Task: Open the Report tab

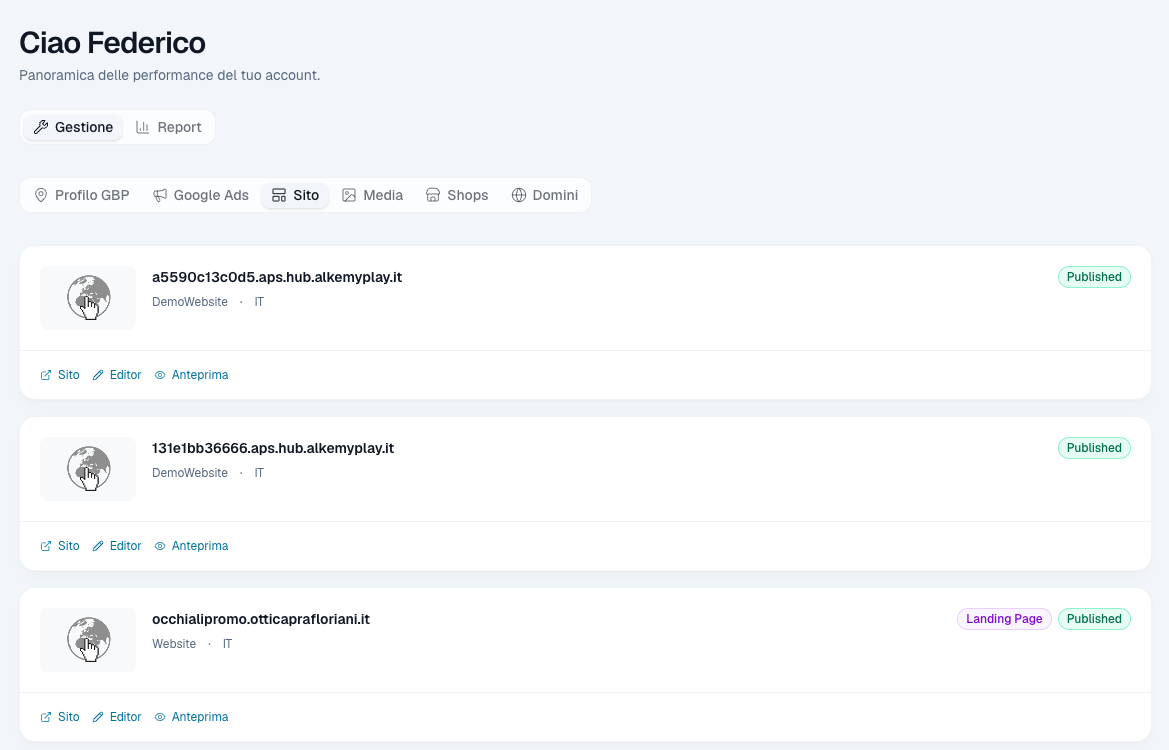Action: [168, 127]
